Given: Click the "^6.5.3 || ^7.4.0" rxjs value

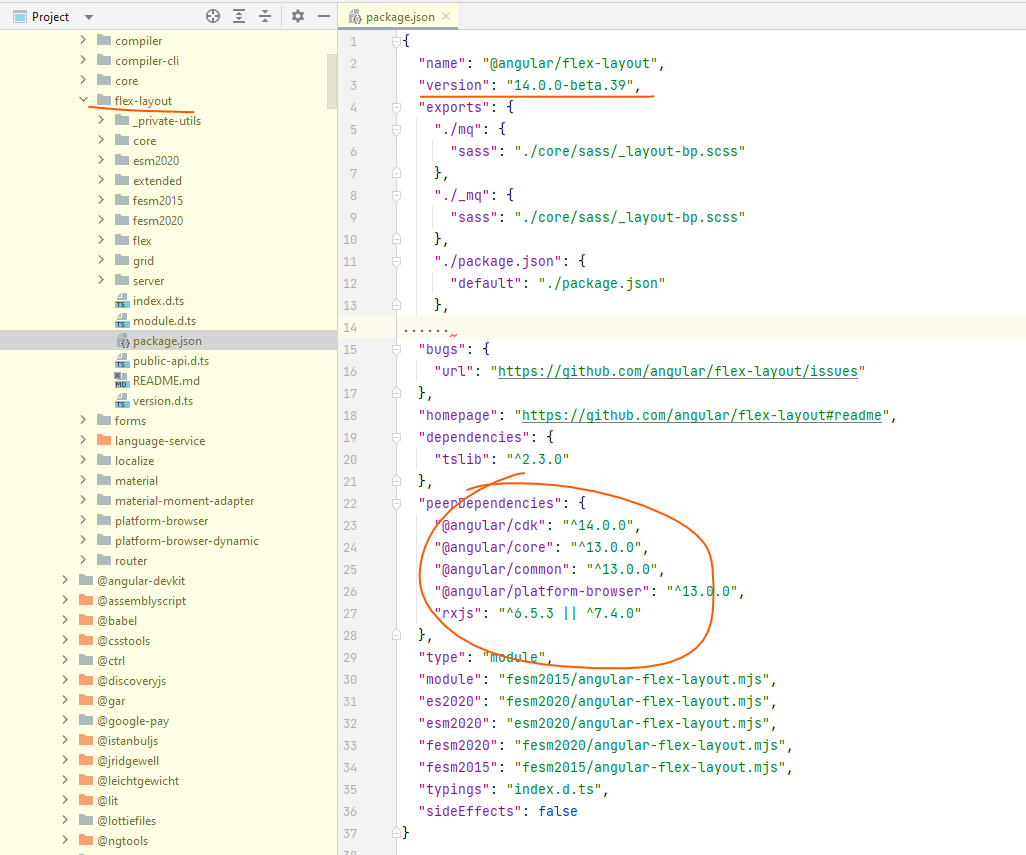Looking at the screenshot, I should coord(569,614).
